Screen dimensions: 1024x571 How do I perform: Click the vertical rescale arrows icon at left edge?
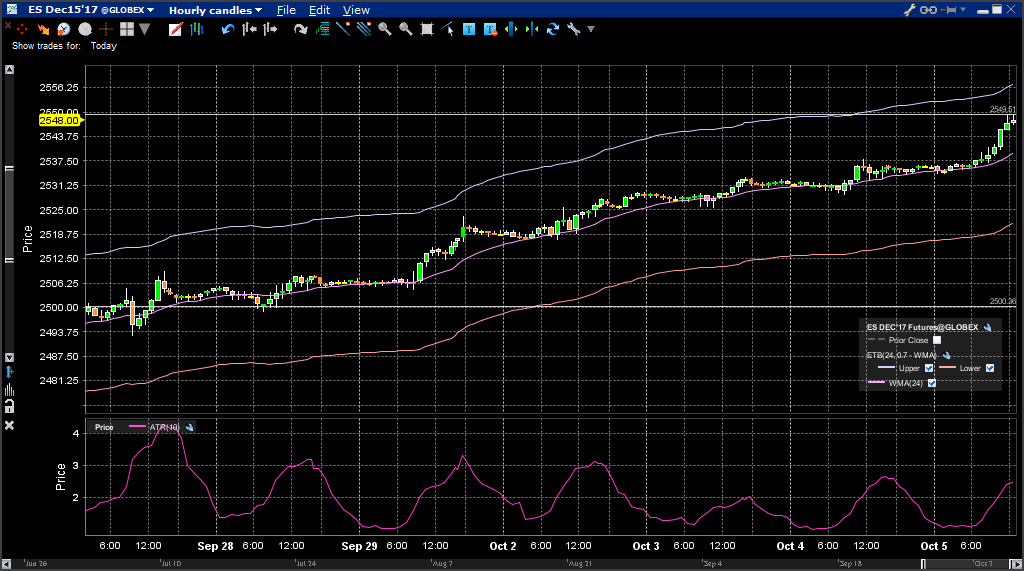point(9,372)
